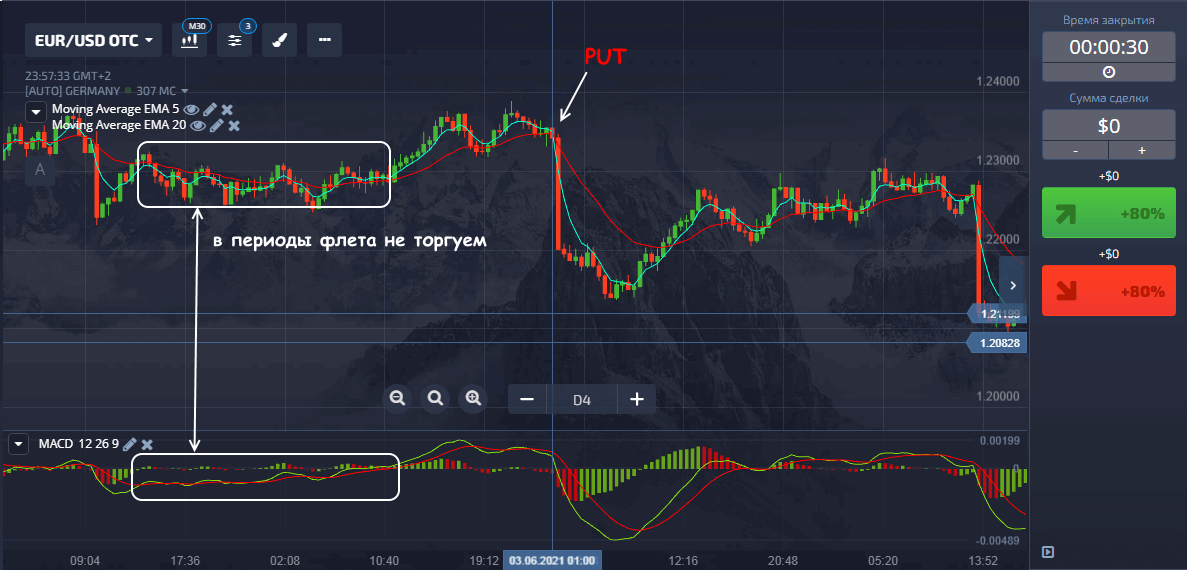Screen dimensions: 1187x570
Task: Expand the 307 MC server connection dropdown
Action: (185, 91)
